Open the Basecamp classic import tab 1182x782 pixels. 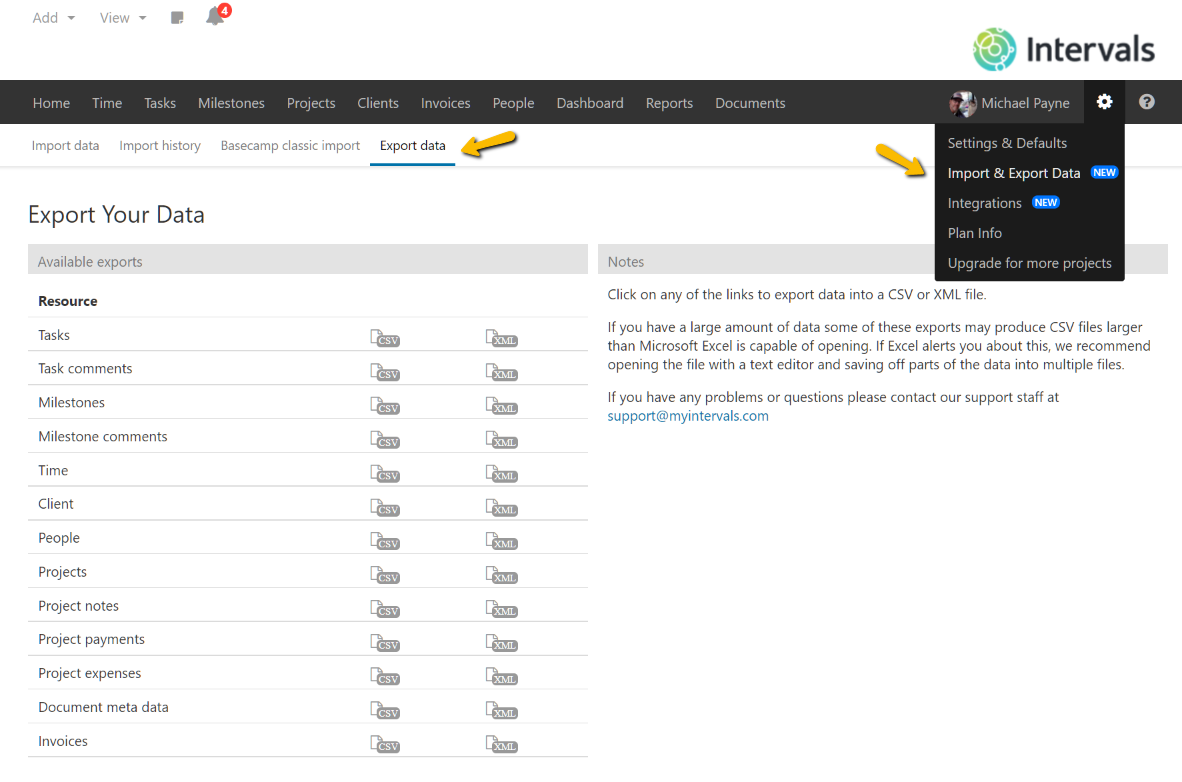[x=290, y=145]
